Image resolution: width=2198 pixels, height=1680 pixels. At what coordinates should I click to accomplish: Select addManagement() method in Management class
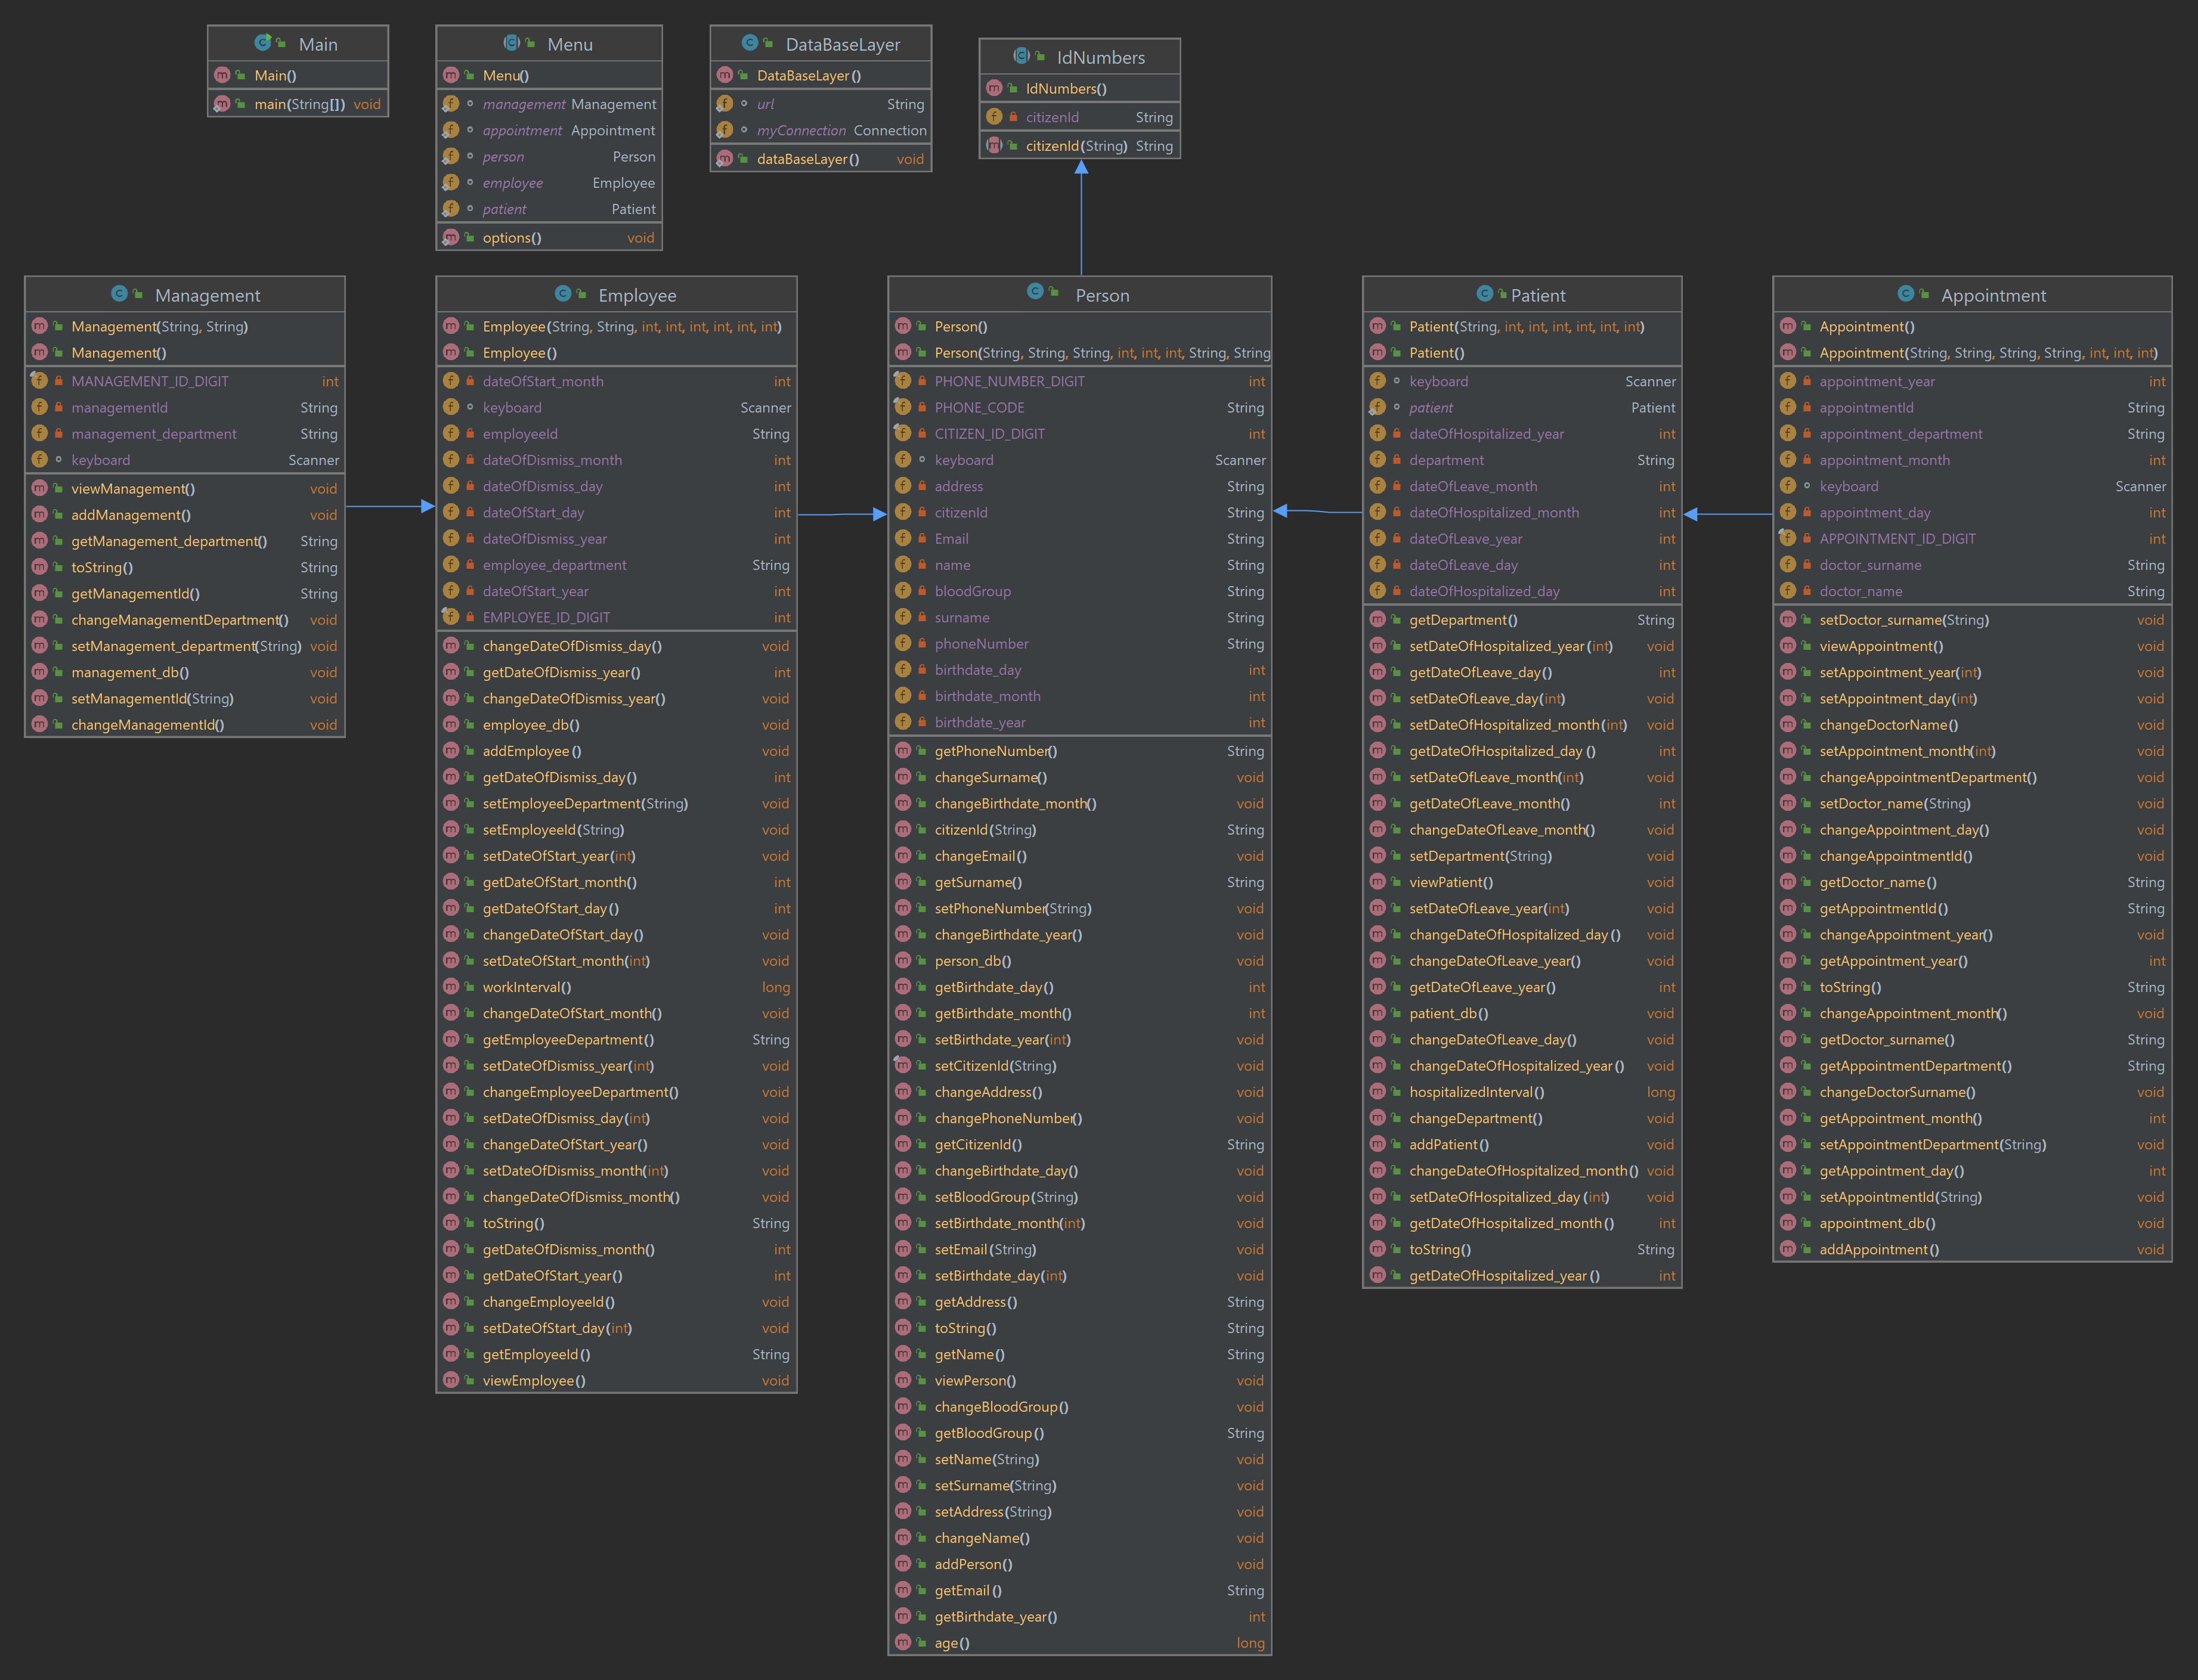[x=130, y=515]
